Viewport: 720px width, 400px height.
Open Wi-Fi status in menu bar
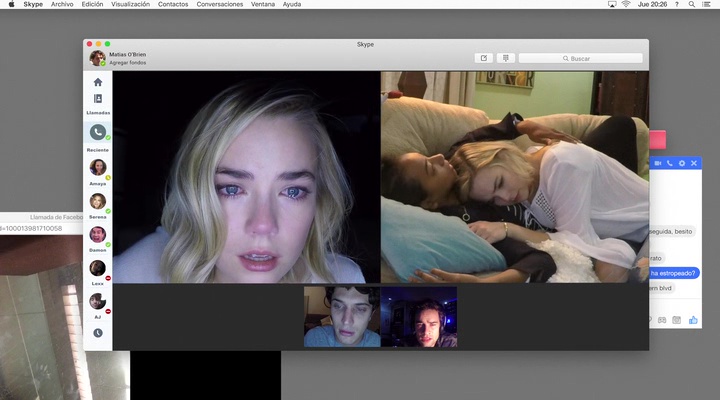point(626,4)
